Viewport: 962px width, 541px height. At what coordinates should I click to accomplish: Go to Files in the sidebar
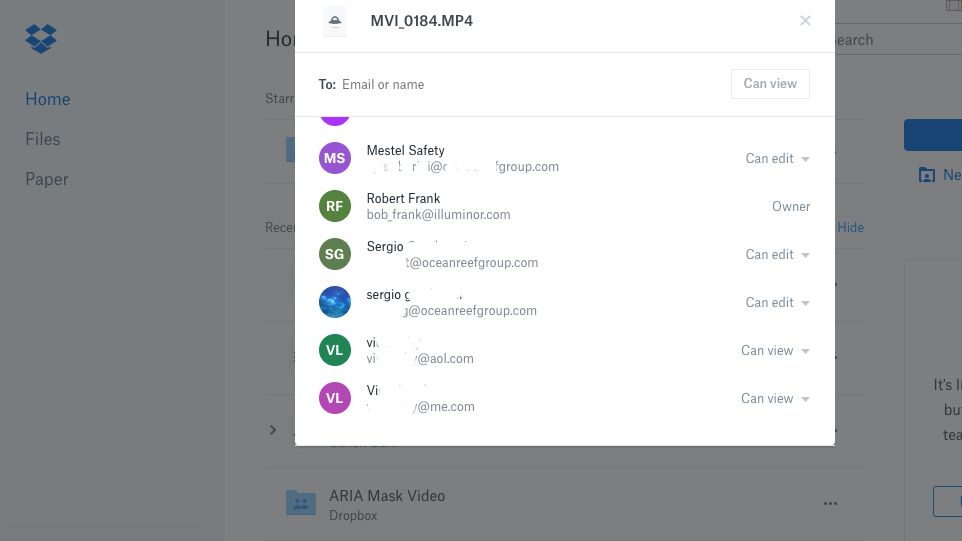pos(43,139)
